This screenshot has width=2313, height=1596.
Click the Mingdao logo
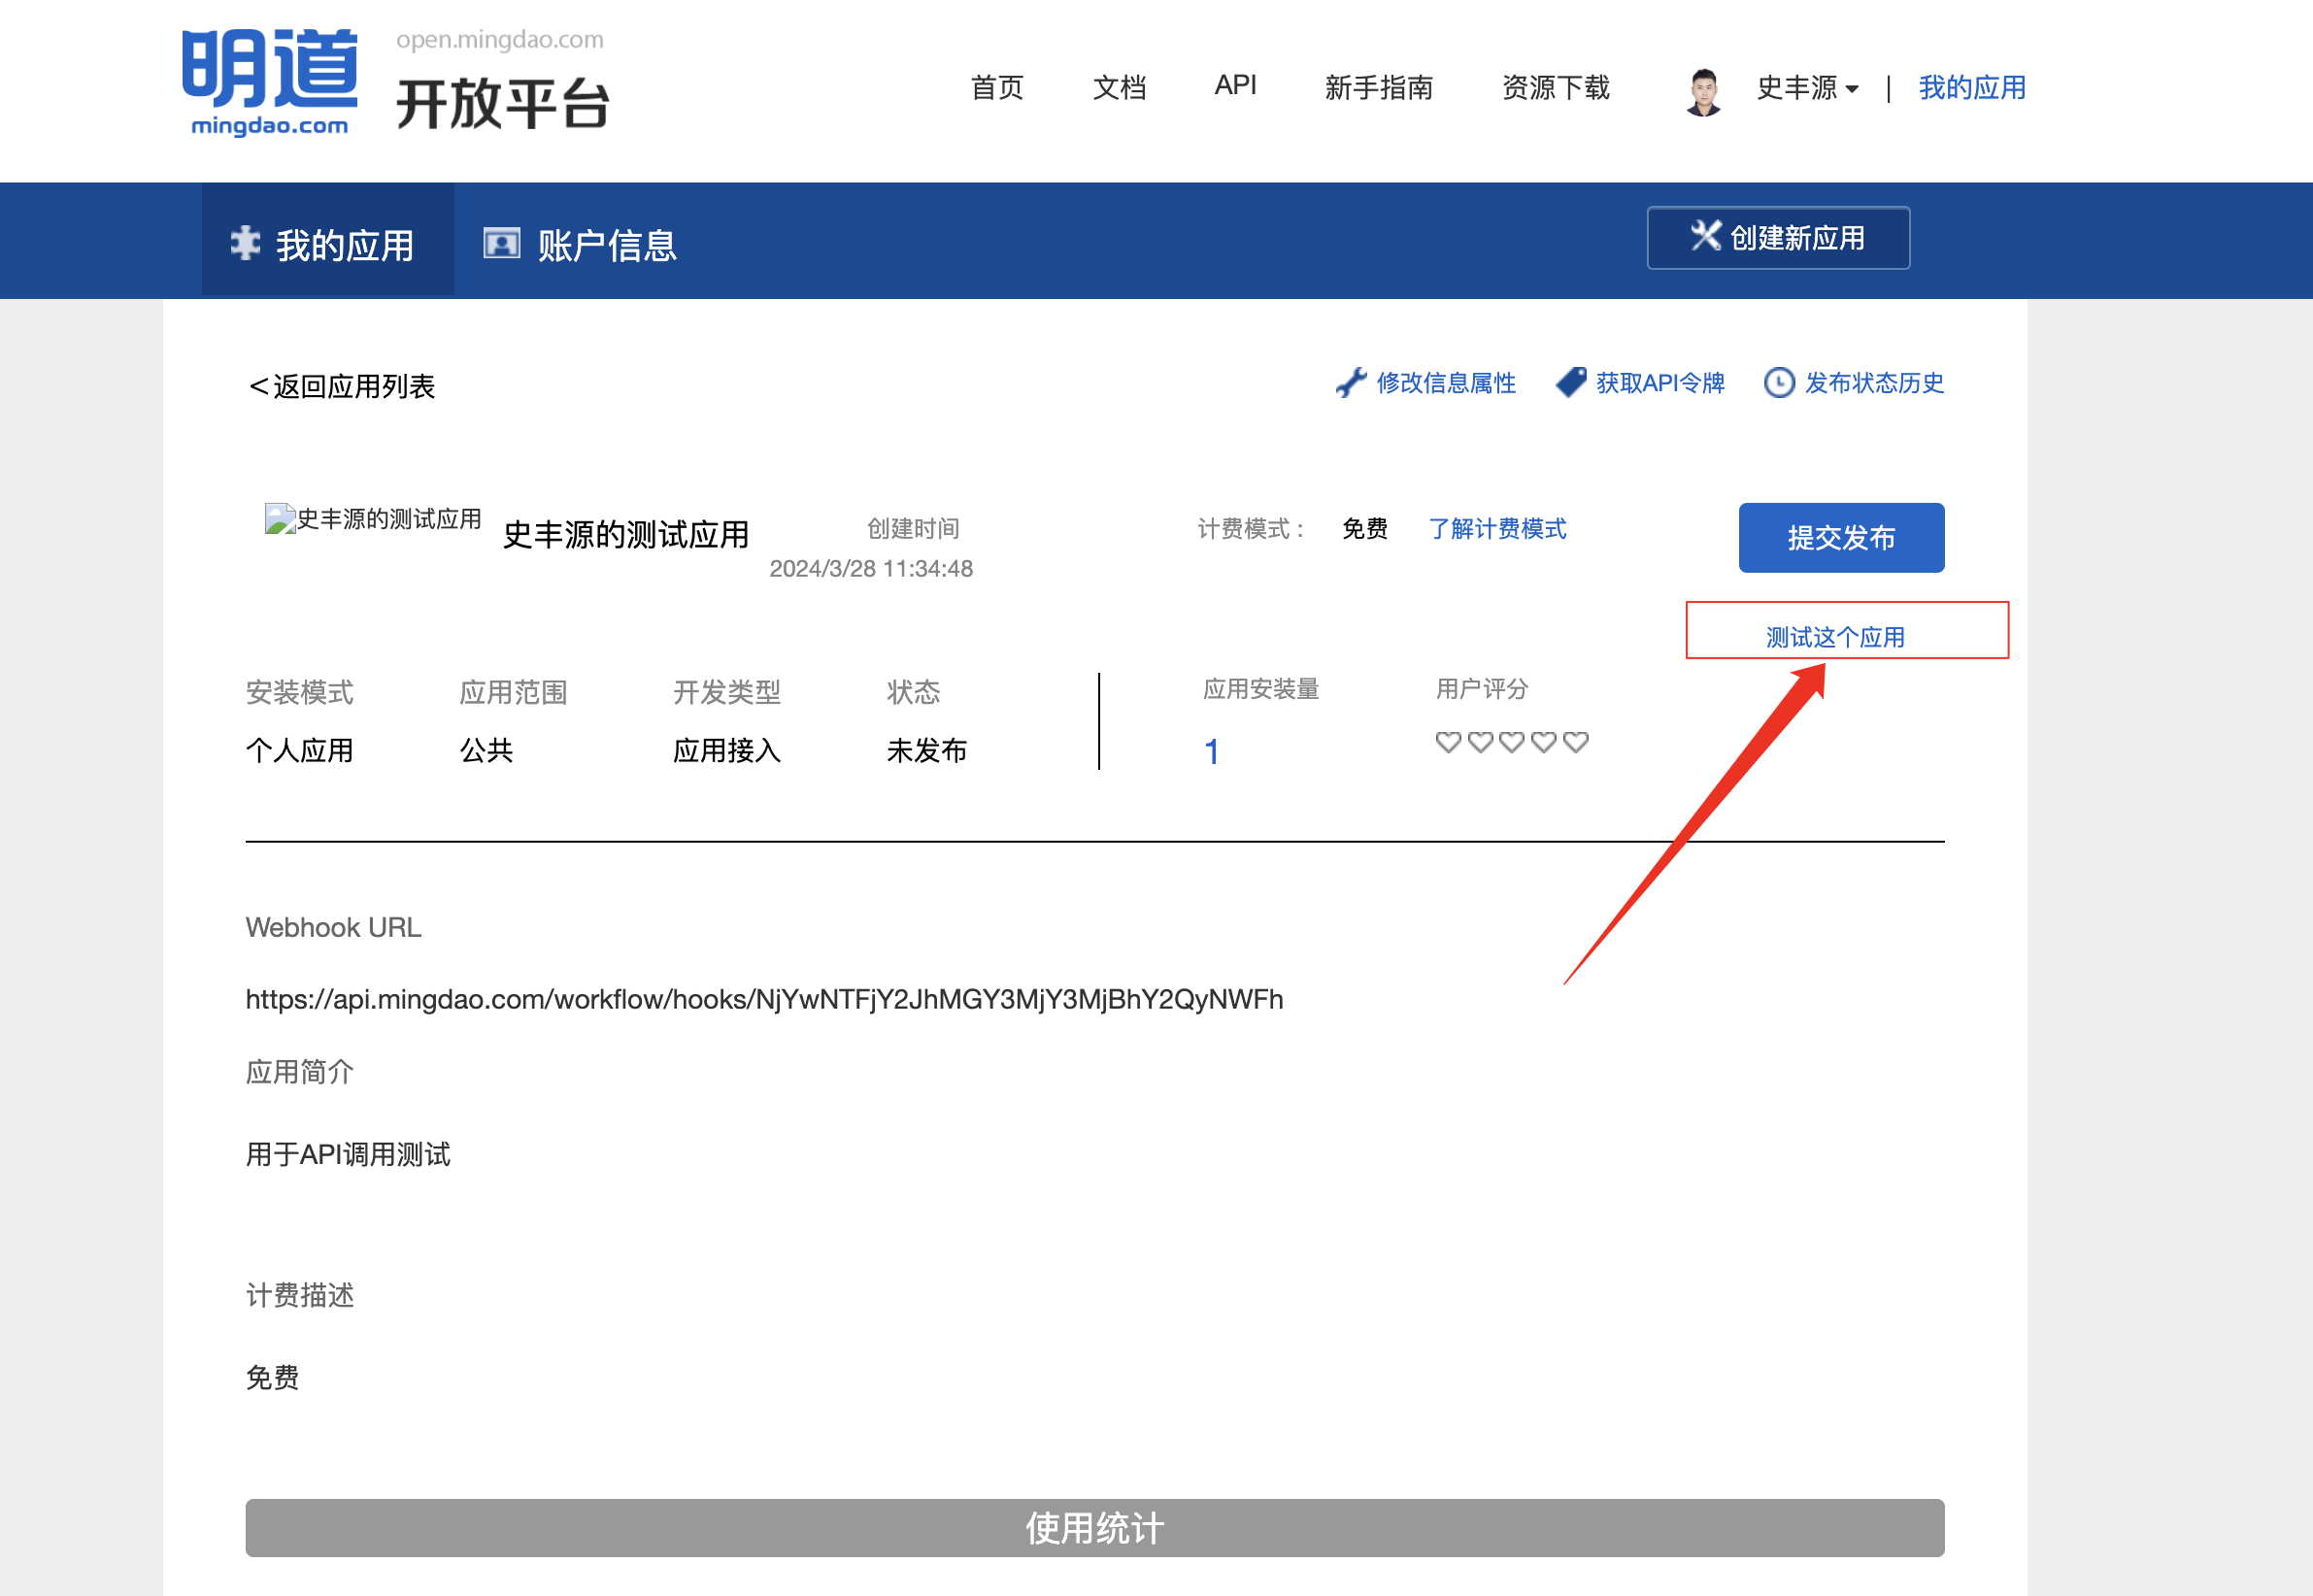[x=269, y=81]
